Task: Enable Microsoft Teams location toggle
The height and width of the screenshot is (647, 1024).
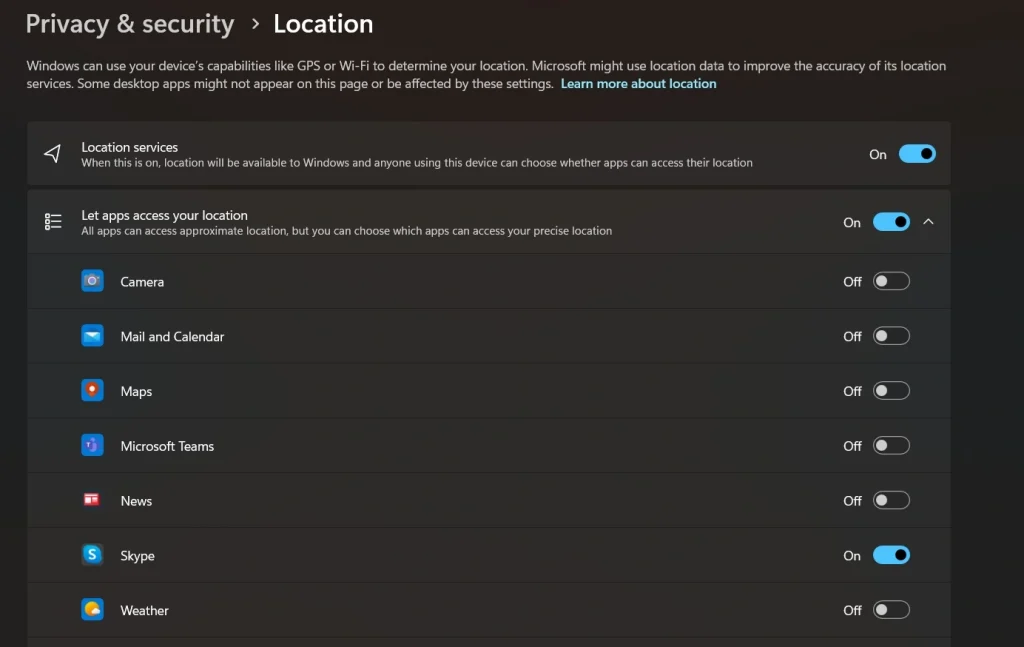Action: (891, 446)
